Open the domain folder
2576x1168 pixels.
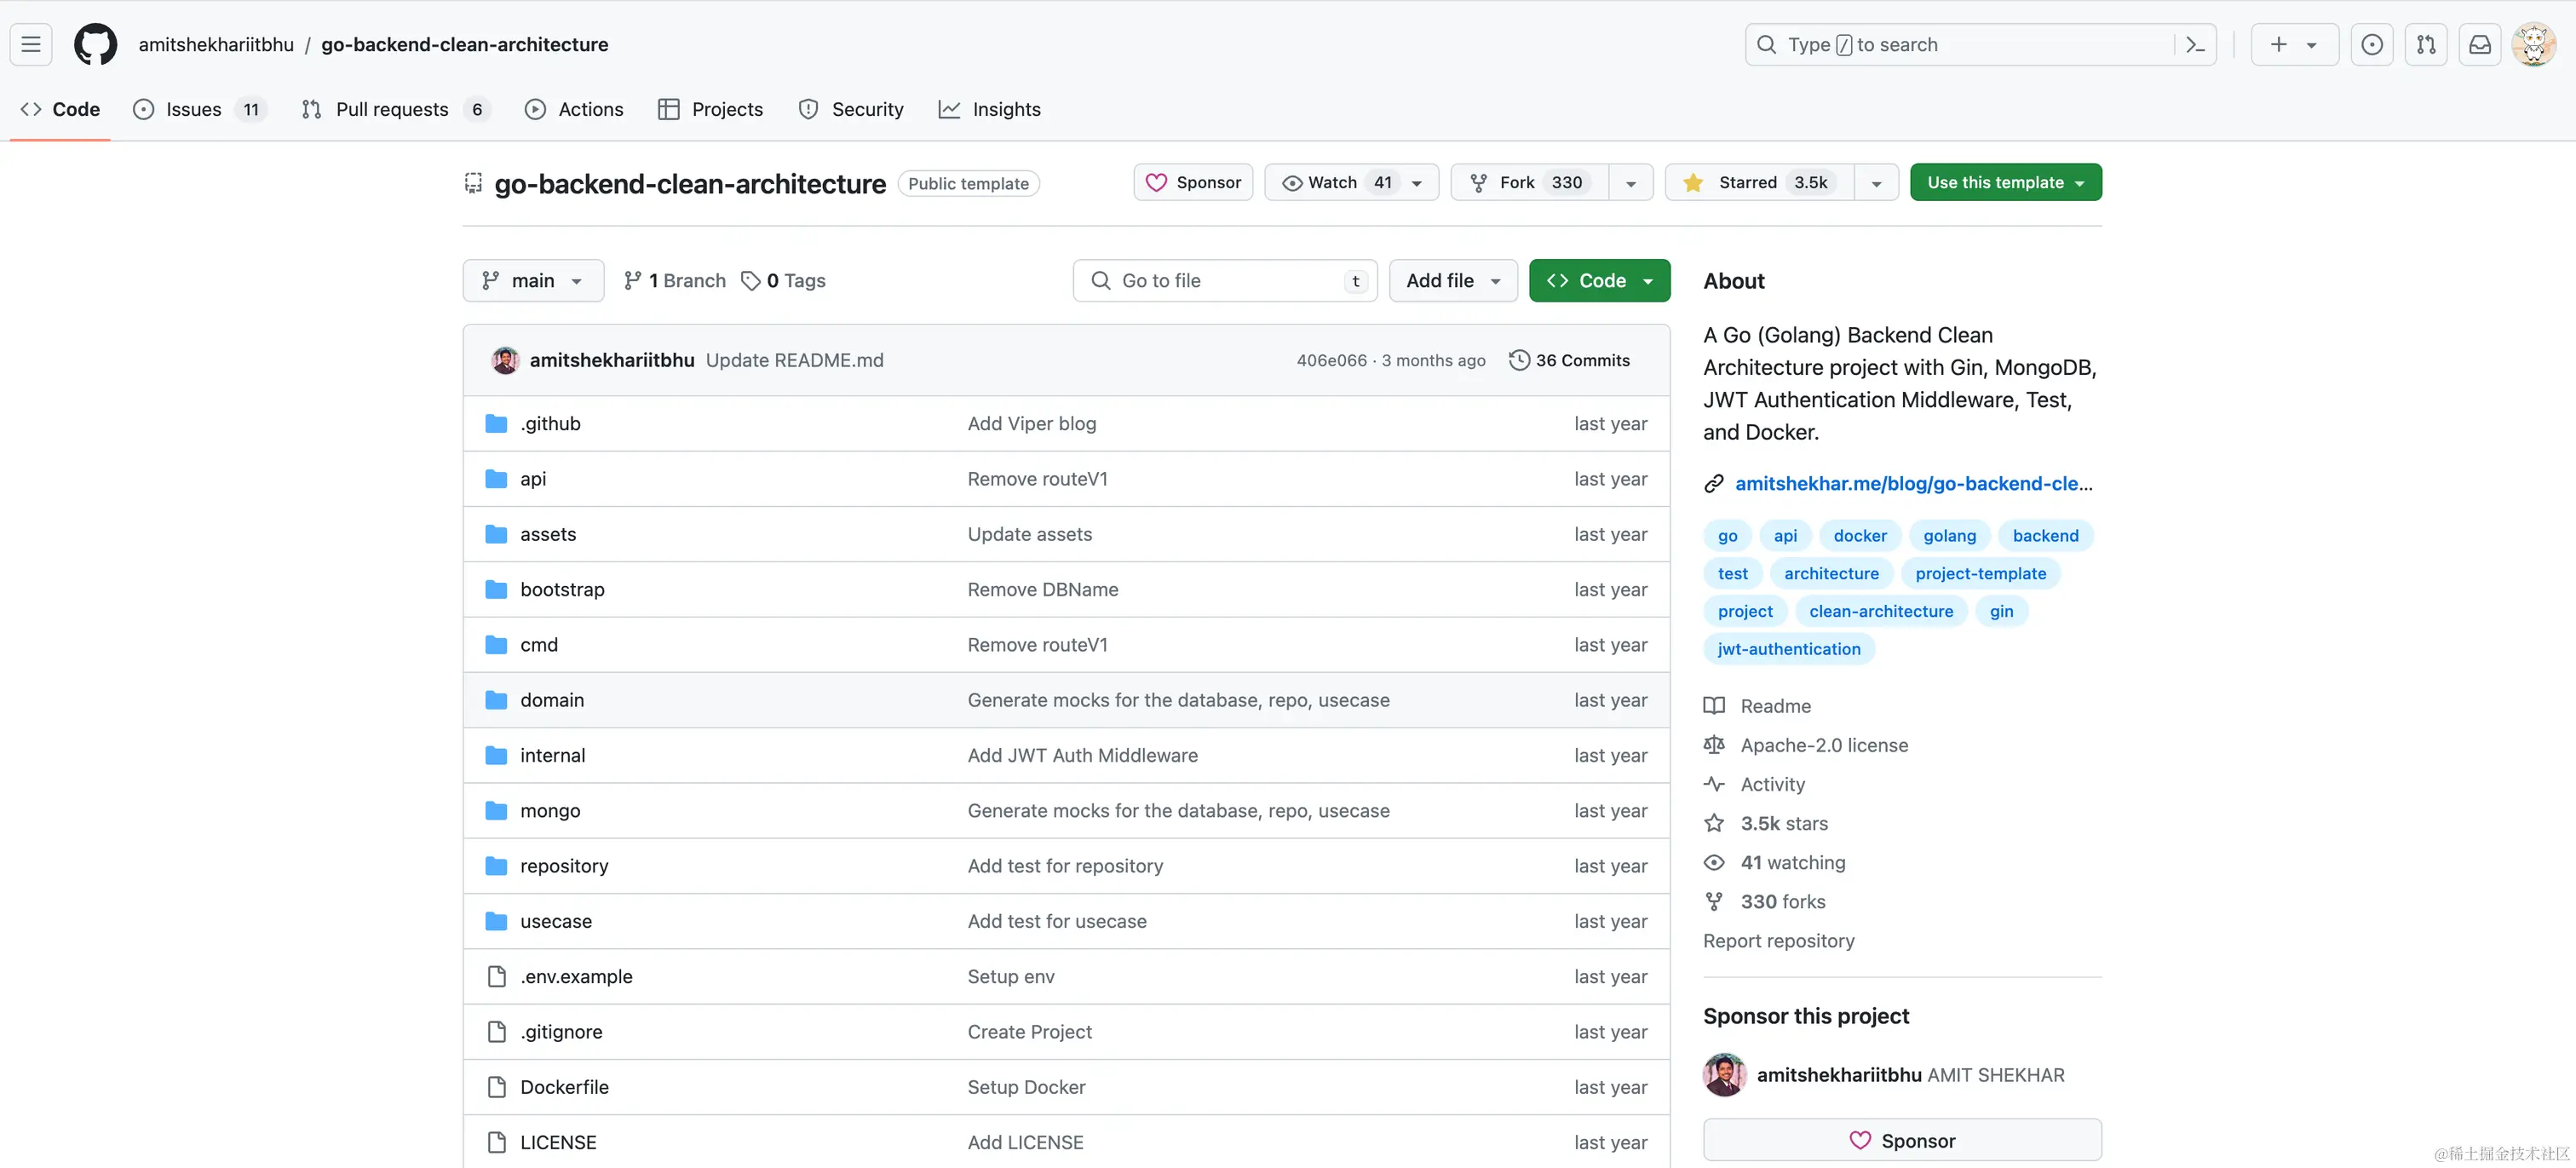click(552, 700)
